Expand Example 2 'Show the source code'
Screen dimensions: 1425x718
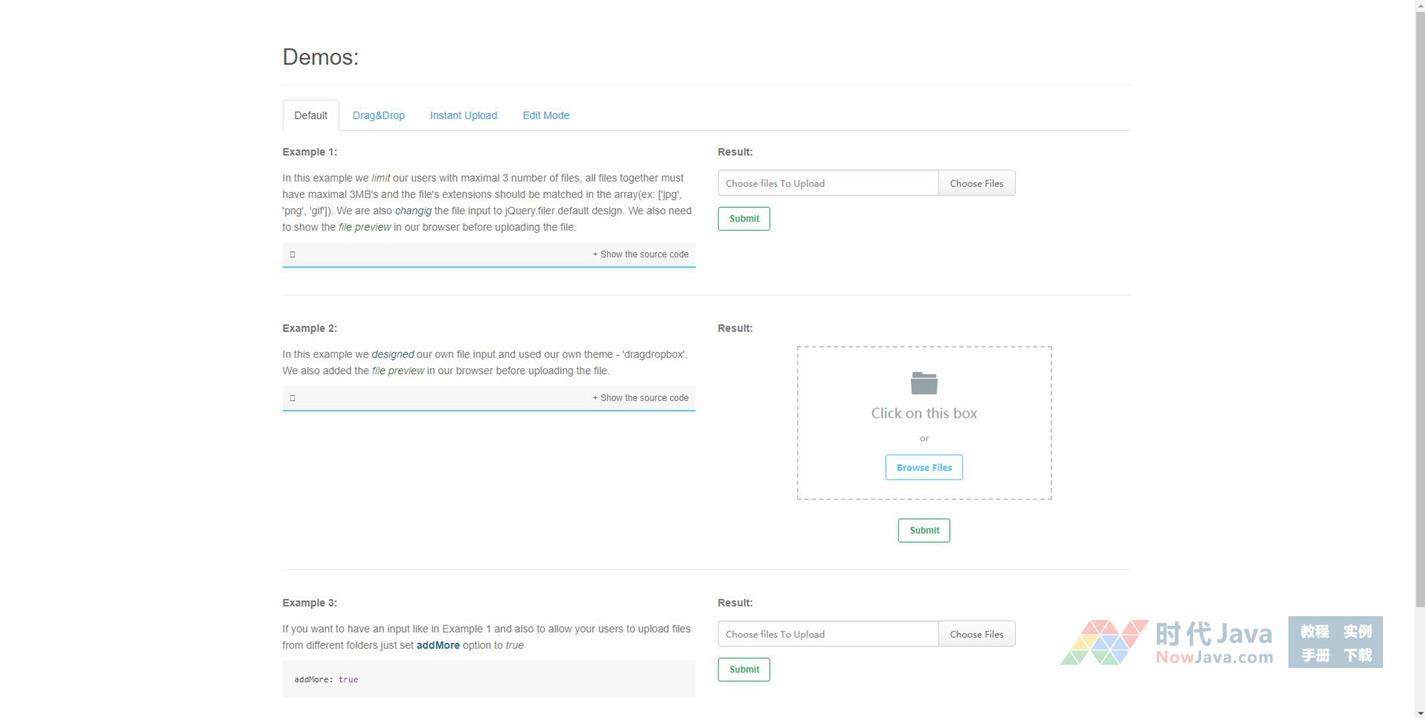pos(640,398)
